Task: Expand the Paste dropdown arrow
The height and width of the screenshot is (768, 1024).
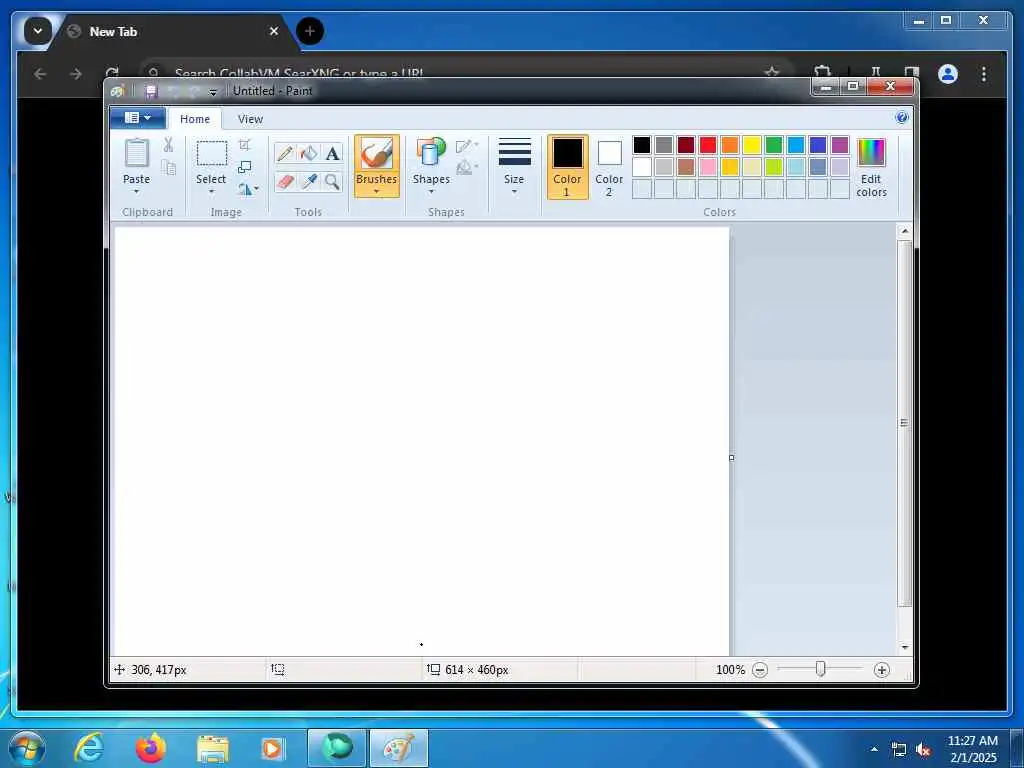Action: pyautogui.click(x=136, y=191)
